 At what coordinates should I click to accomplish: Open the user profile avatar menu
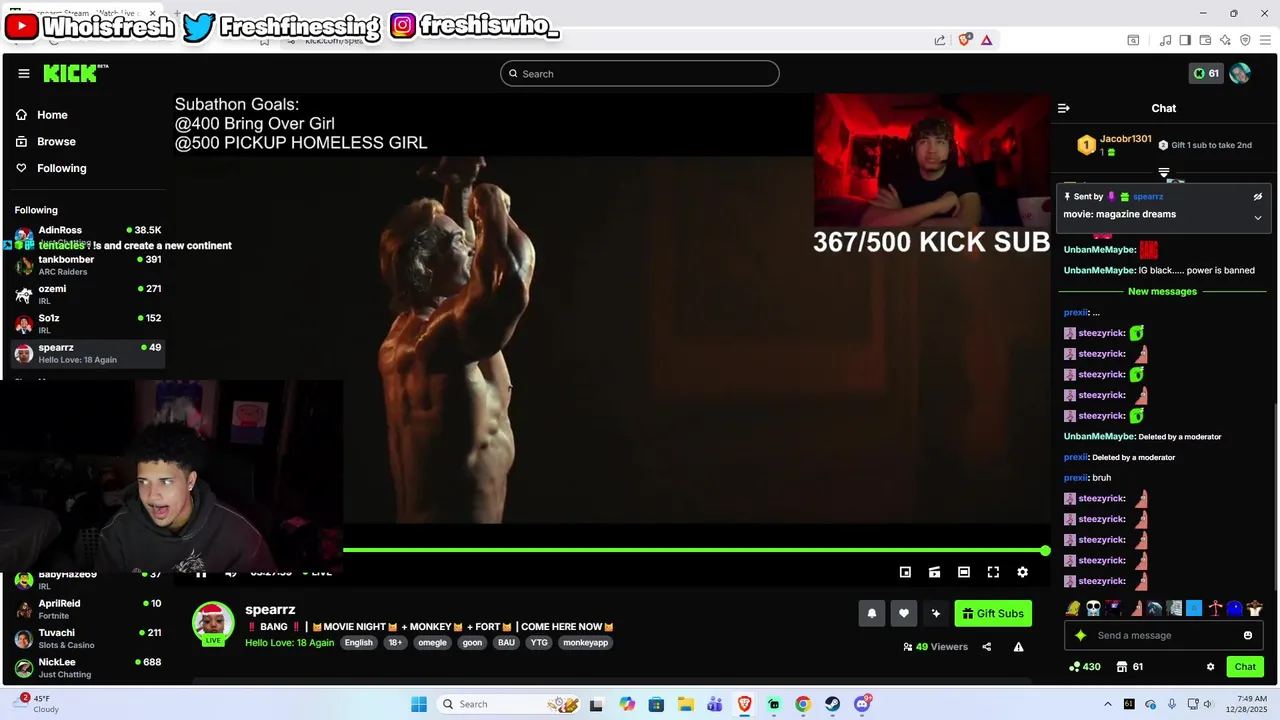[1240, 73]
